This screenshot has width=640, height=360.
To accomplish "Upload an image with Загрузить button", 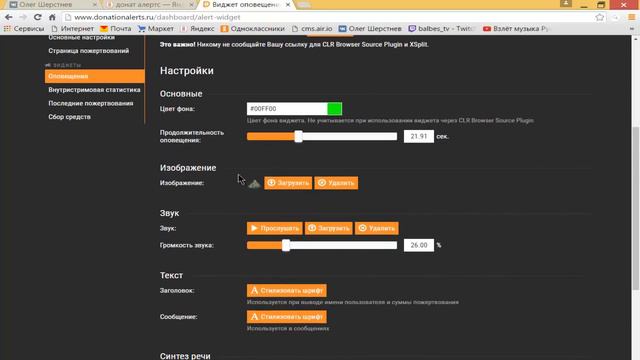I will [288, 183].
